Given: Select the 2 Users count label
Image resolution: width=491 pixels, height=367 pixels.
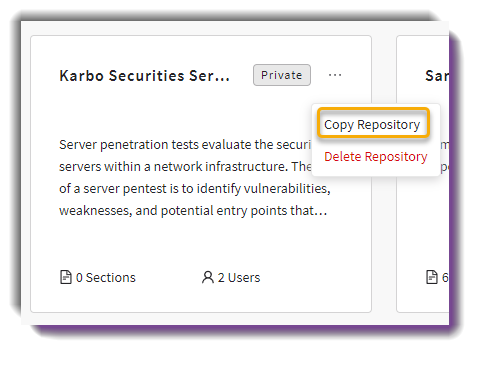Looking at the screenshot, I should (239, 278).
